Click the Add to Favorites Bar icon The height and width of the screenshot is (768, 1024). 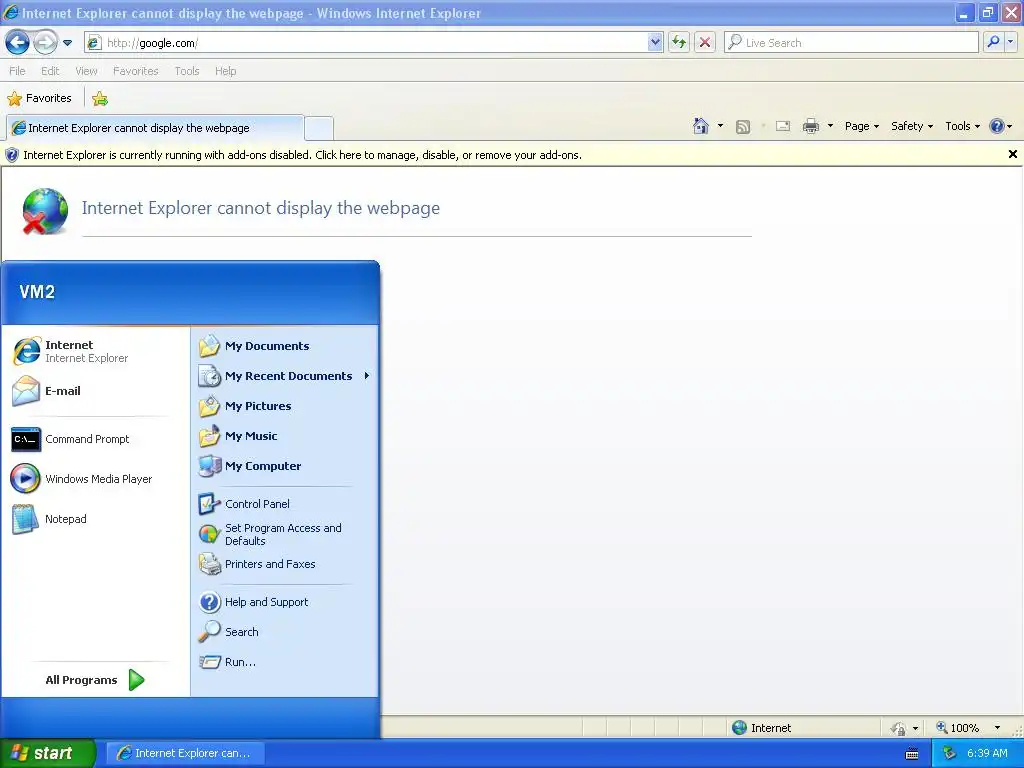100,99
